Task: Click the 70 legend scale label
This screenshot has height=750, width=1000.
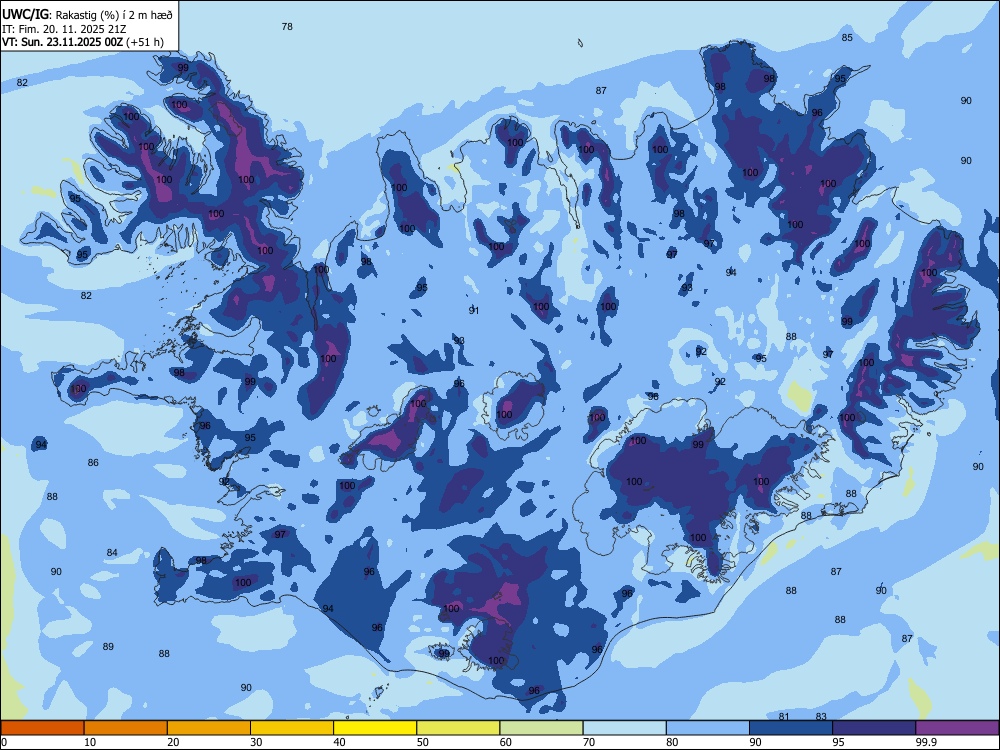Action: tap(589, 742)
